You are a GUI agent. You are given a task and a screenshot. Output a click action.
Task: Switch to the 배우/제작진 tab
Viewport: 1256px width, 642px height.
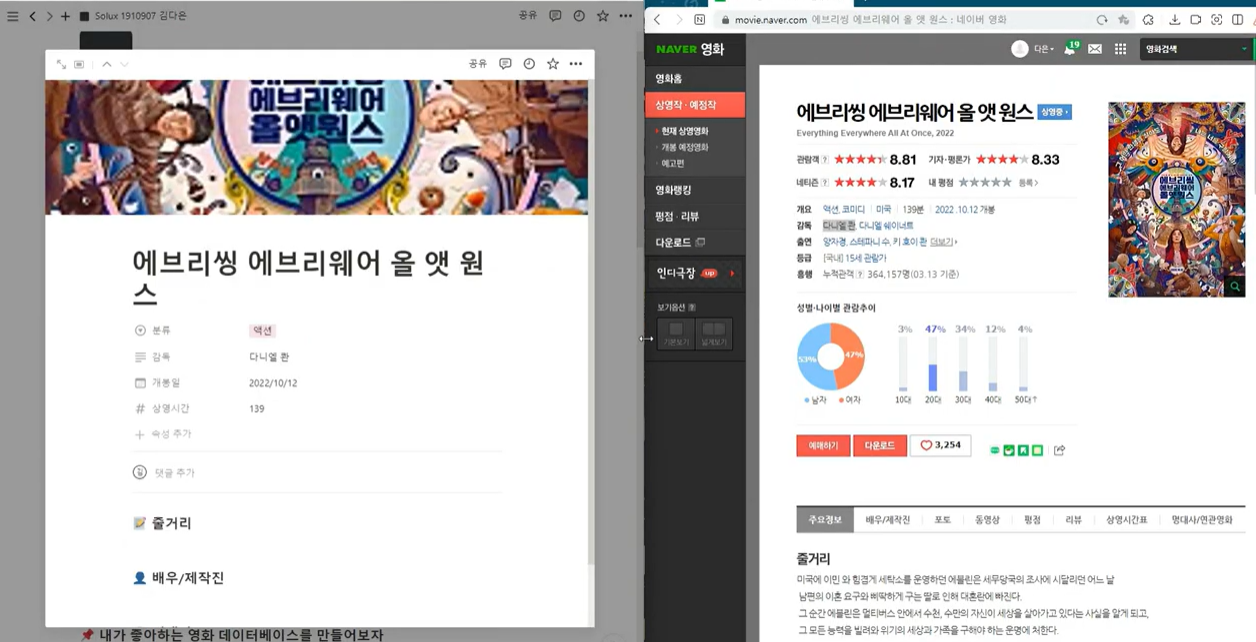pyautogui.click(x=888, y=520)
